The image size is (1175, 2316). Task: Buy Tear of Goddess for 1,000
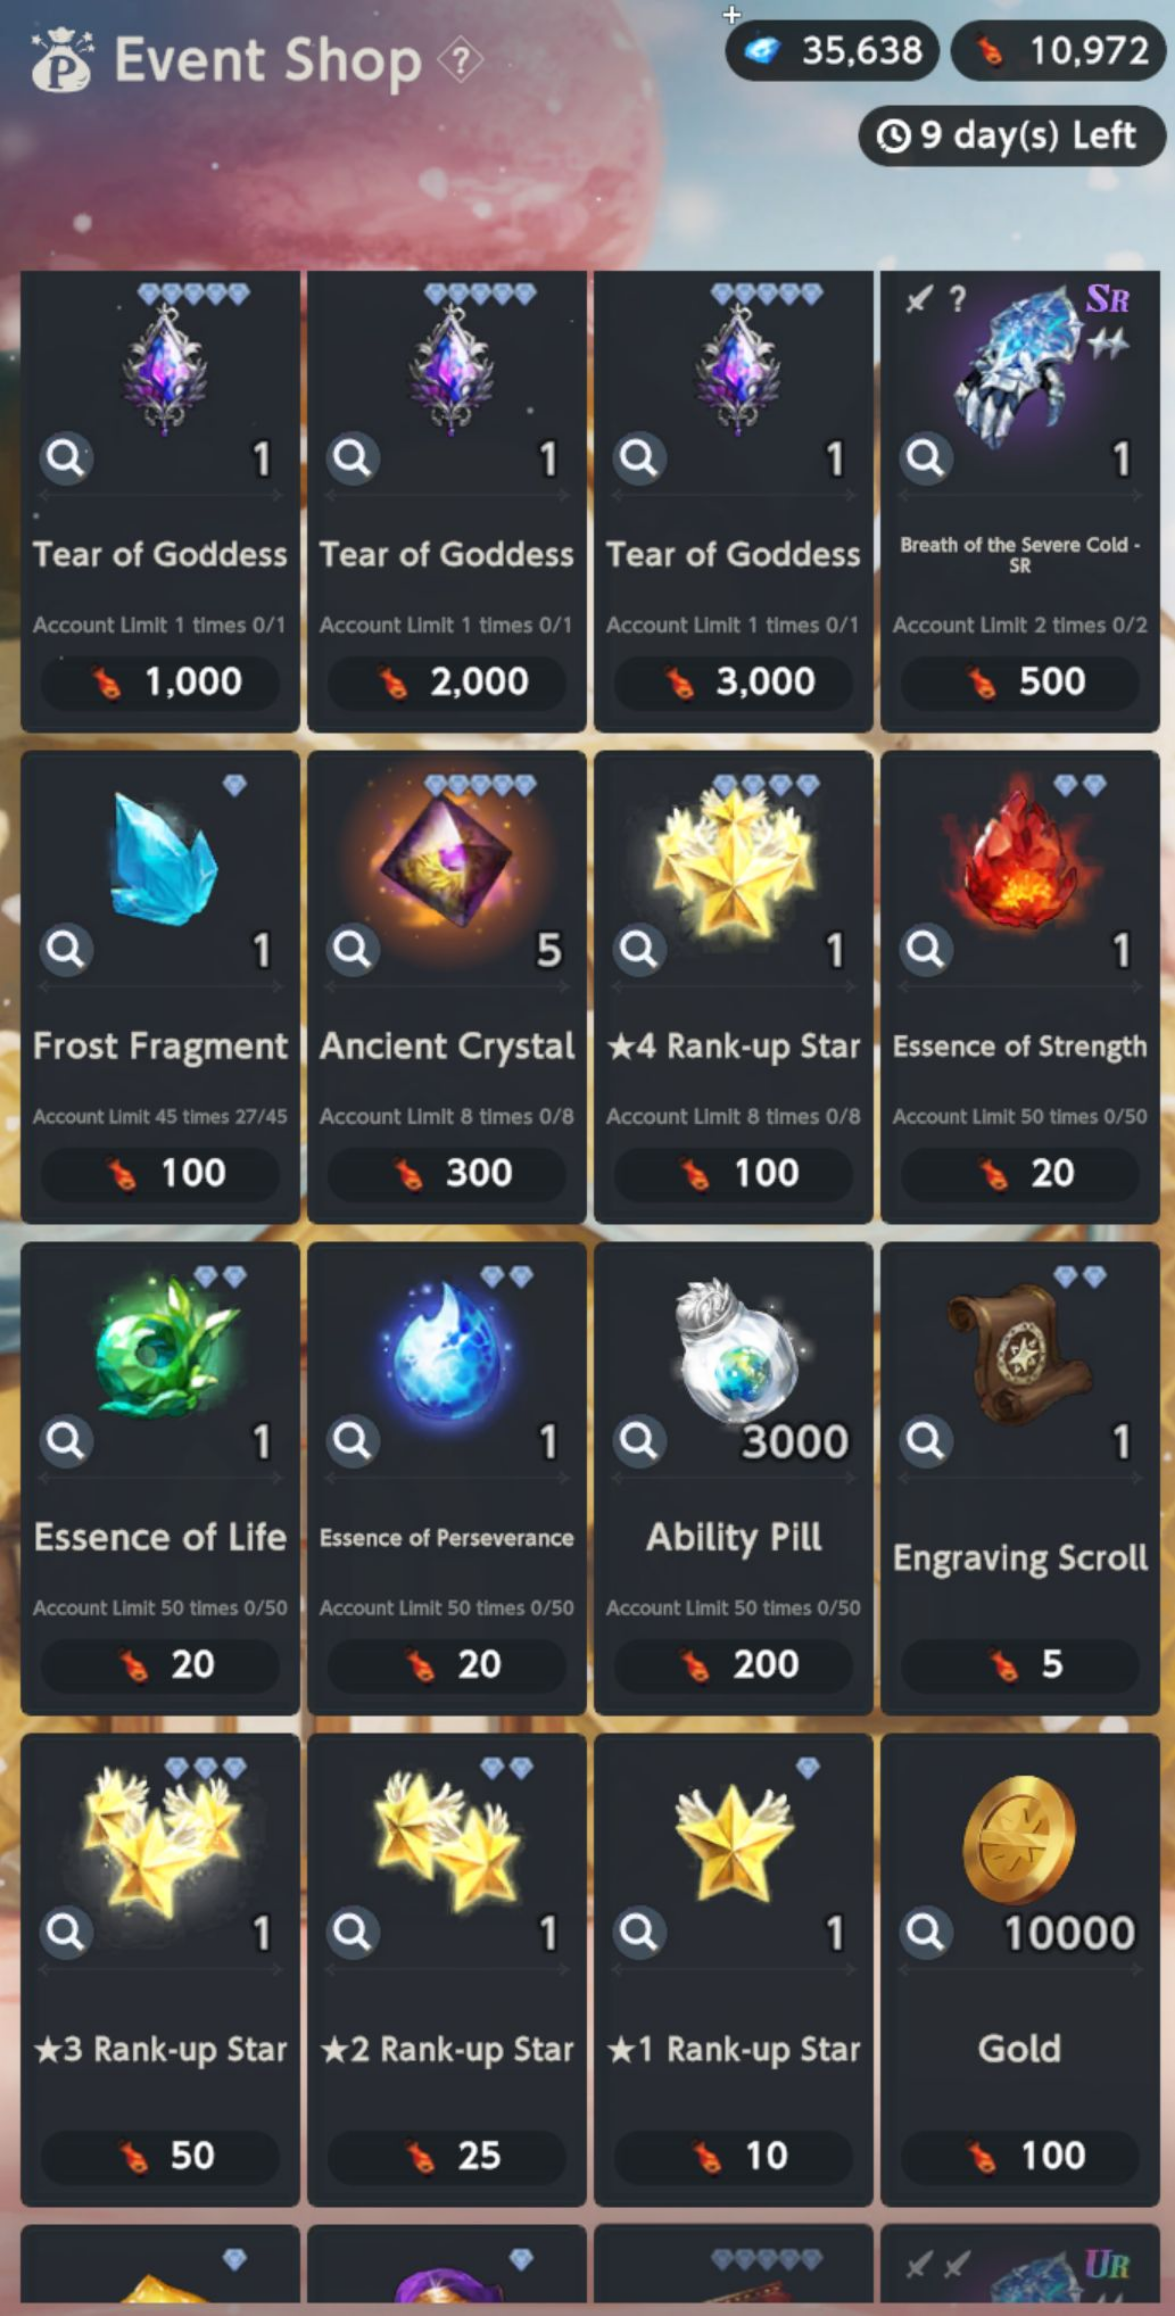point(160,682)
